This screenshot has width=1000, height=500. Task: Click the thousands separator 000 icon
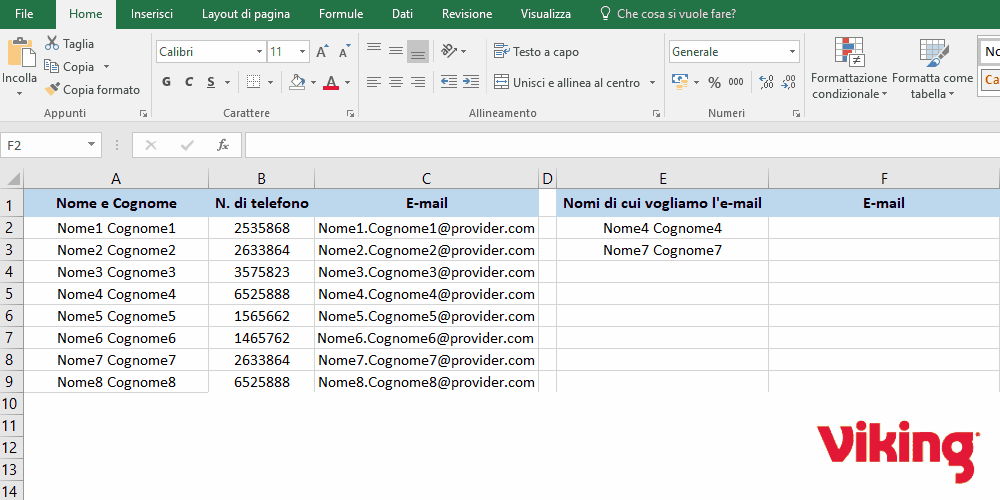tap(736, 83)
